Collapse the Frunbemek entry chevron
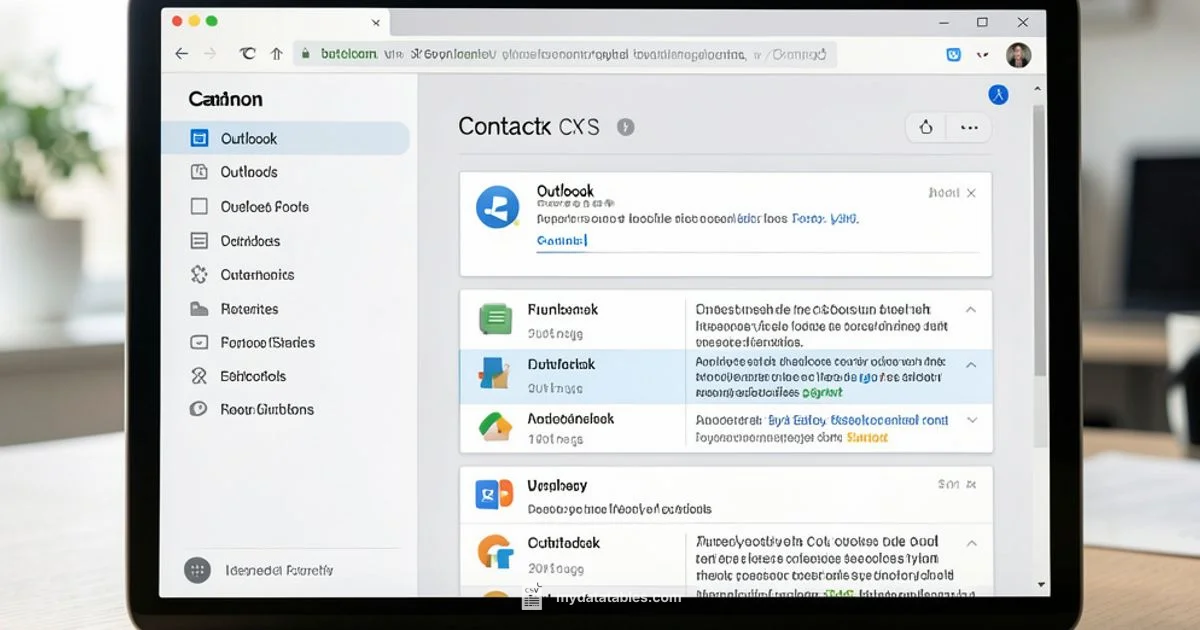 (972, 310)
